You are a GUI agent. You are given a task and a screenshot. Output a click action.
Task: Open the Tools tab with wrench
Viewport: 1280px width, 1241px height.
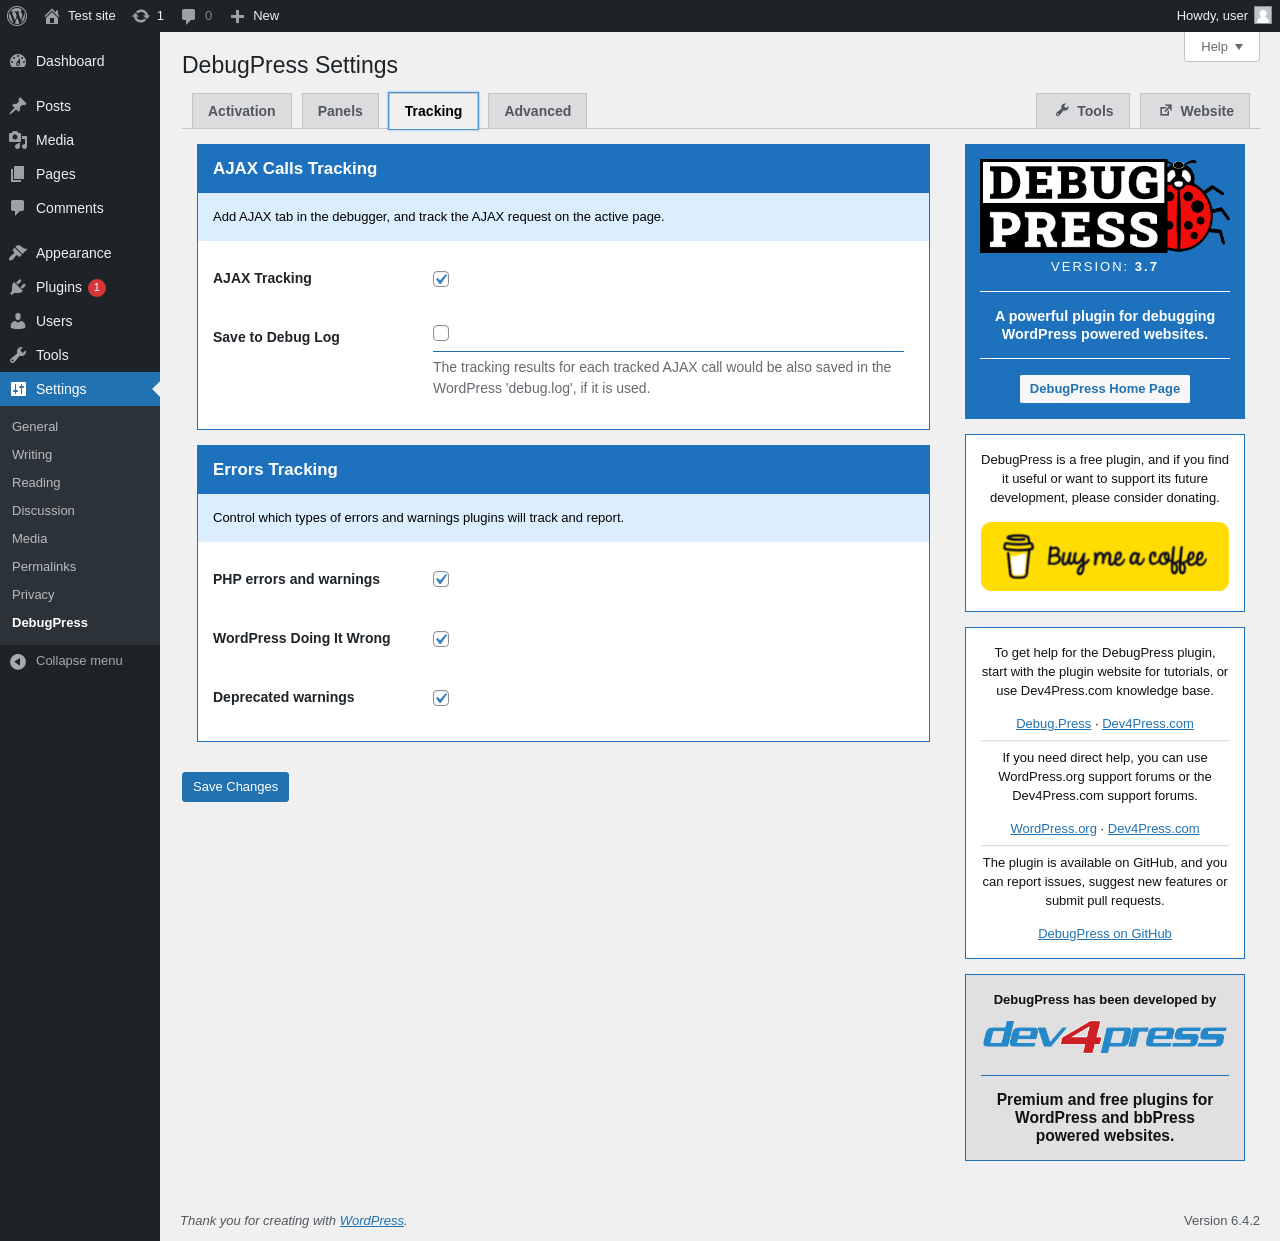pyautogui.click(x=1083, y=111)
